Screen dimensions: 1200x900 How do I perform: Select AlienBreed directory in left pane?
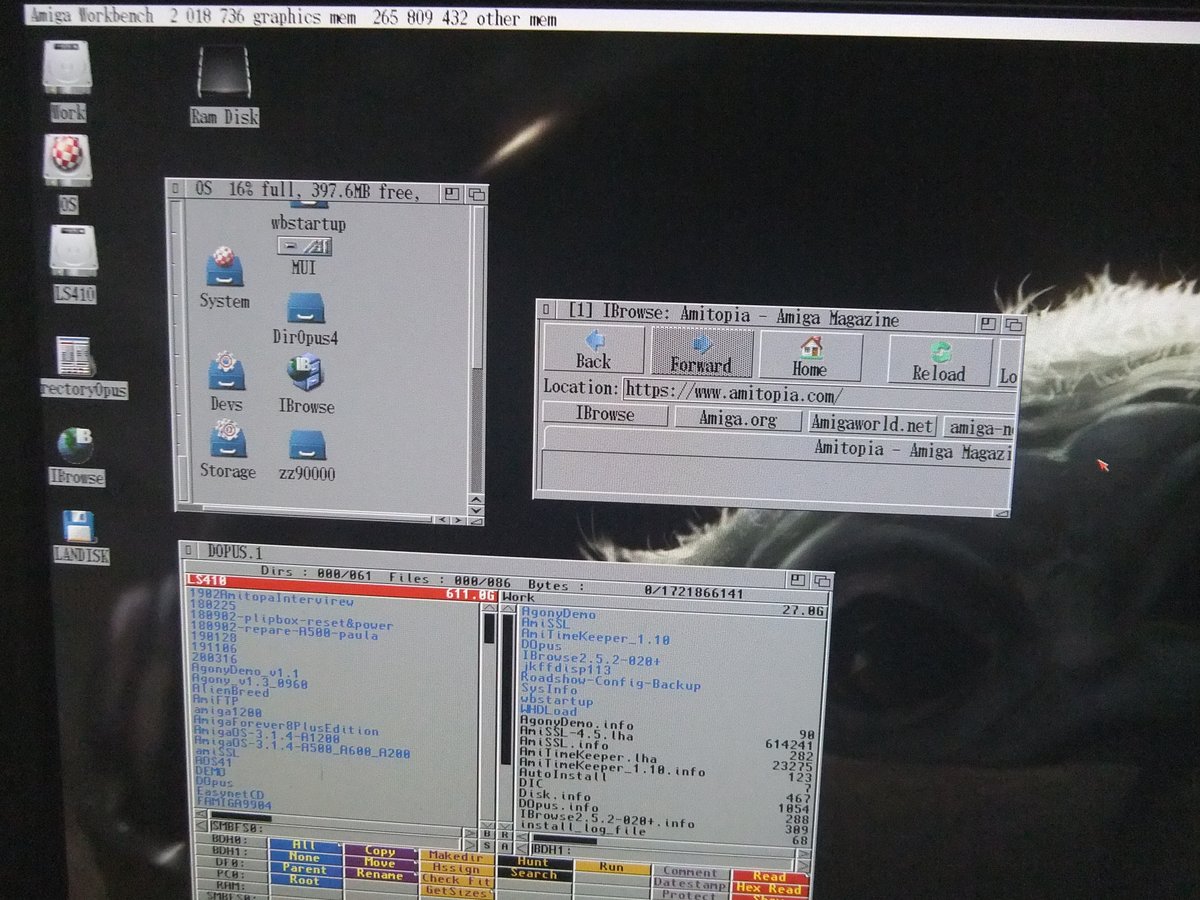coord(231,691)
